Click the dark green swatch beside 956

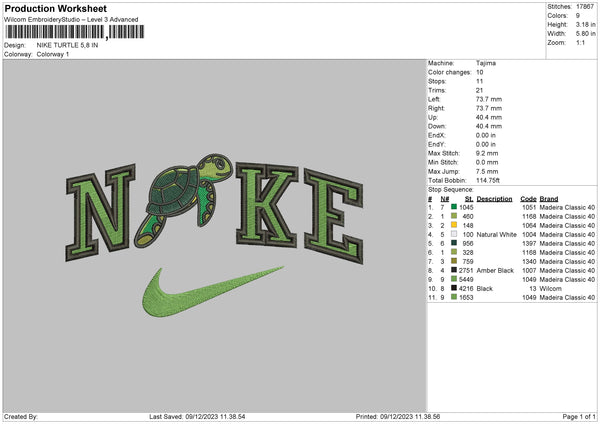[x=454, y=243]
